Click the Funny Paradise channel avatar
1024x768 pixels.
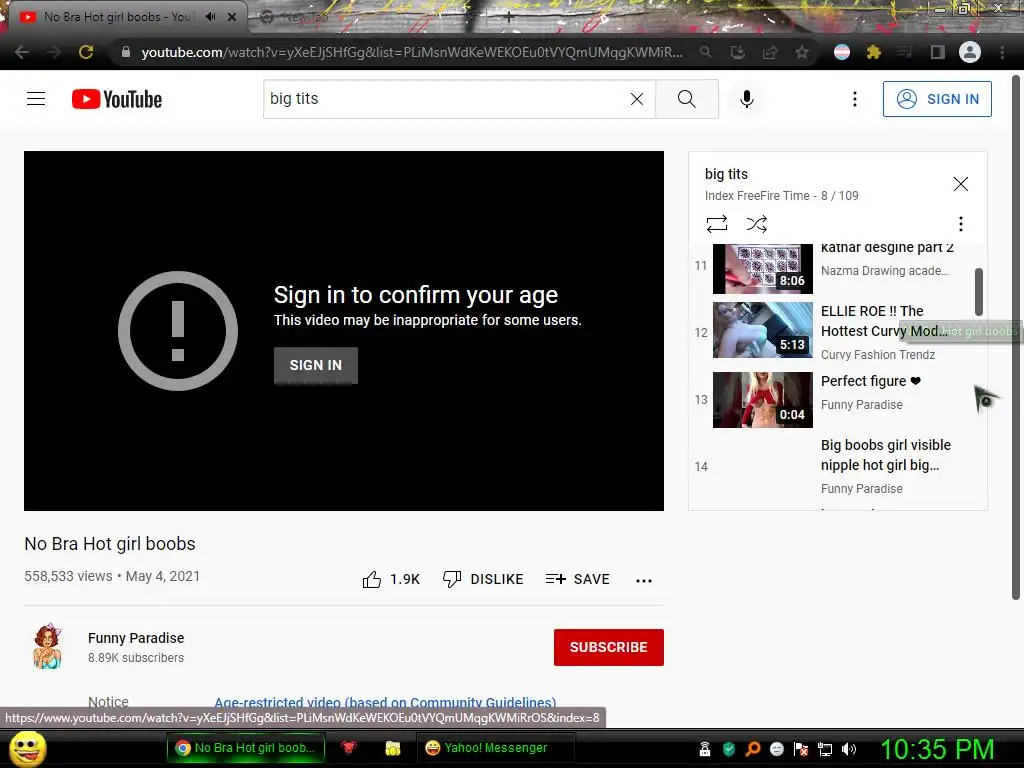point(48,647)
